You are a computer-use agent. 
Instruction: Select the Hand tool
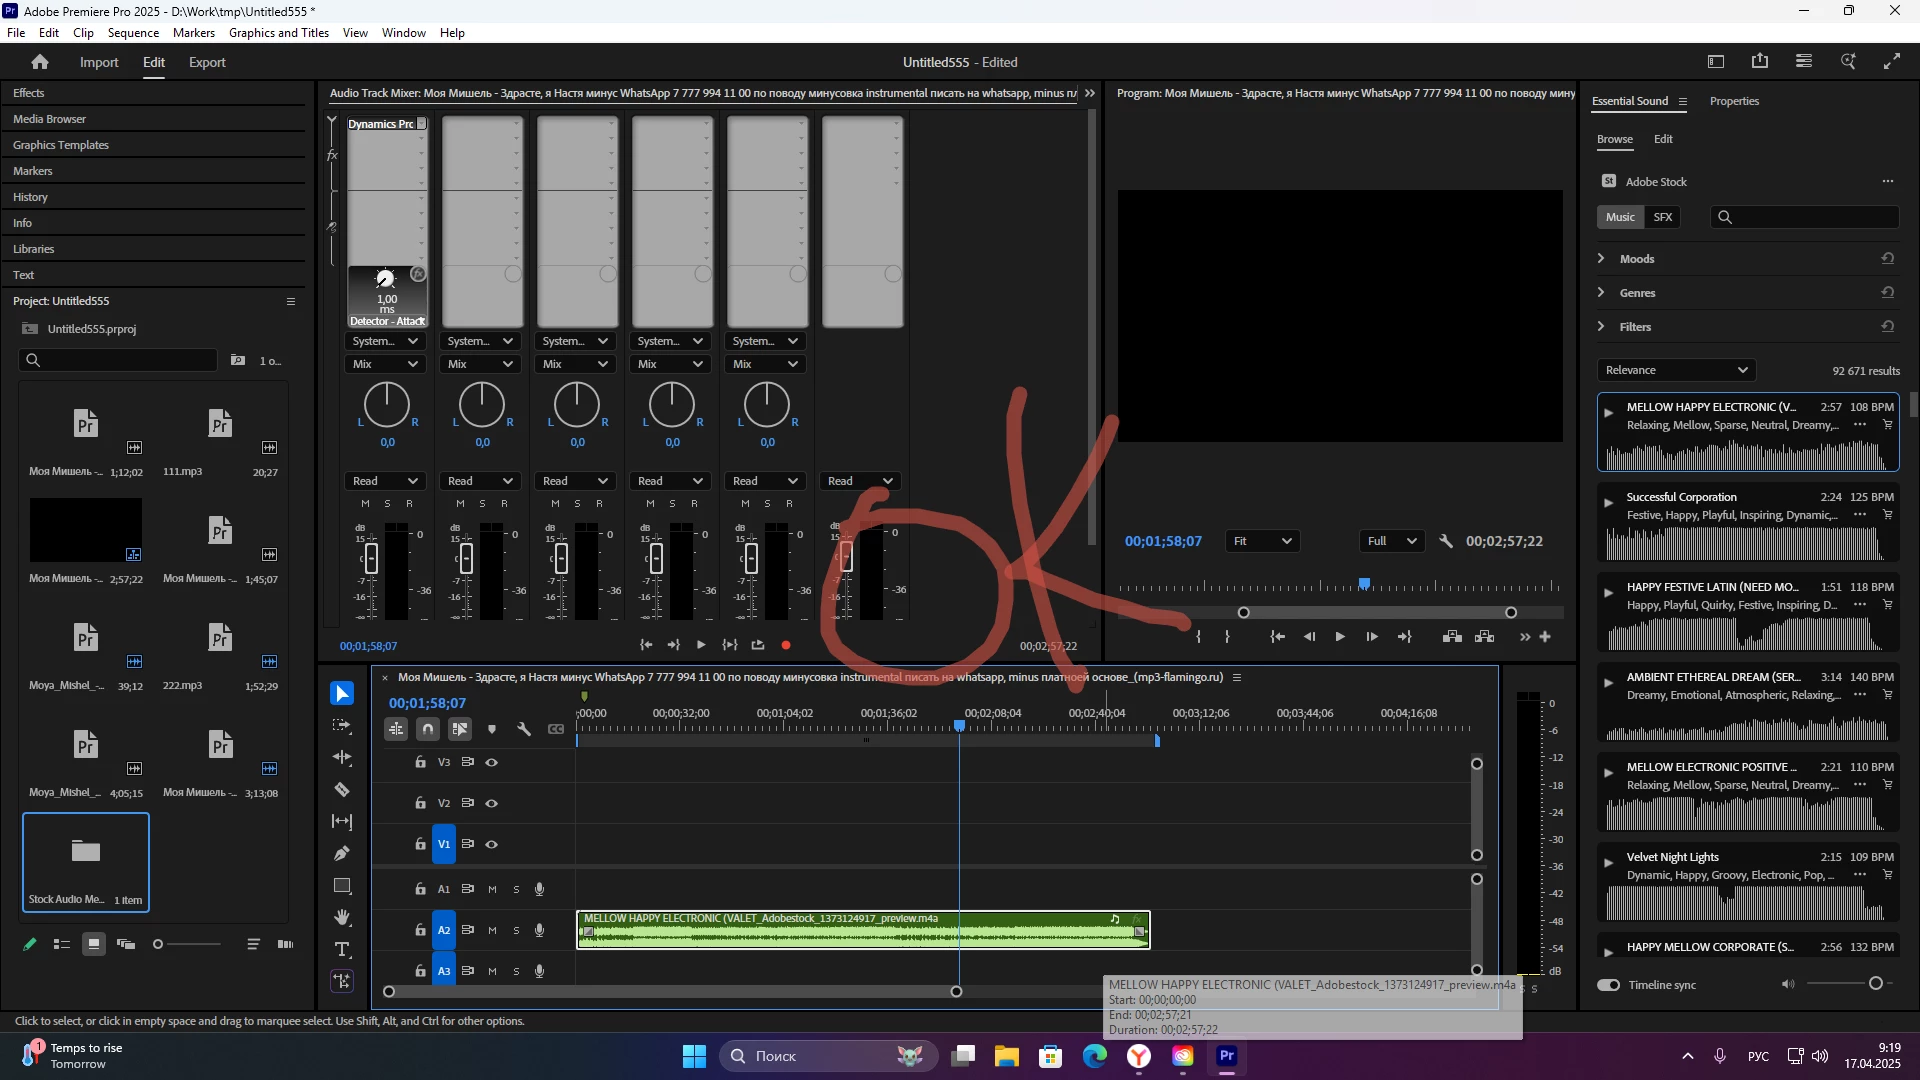(x=342, y=917)
